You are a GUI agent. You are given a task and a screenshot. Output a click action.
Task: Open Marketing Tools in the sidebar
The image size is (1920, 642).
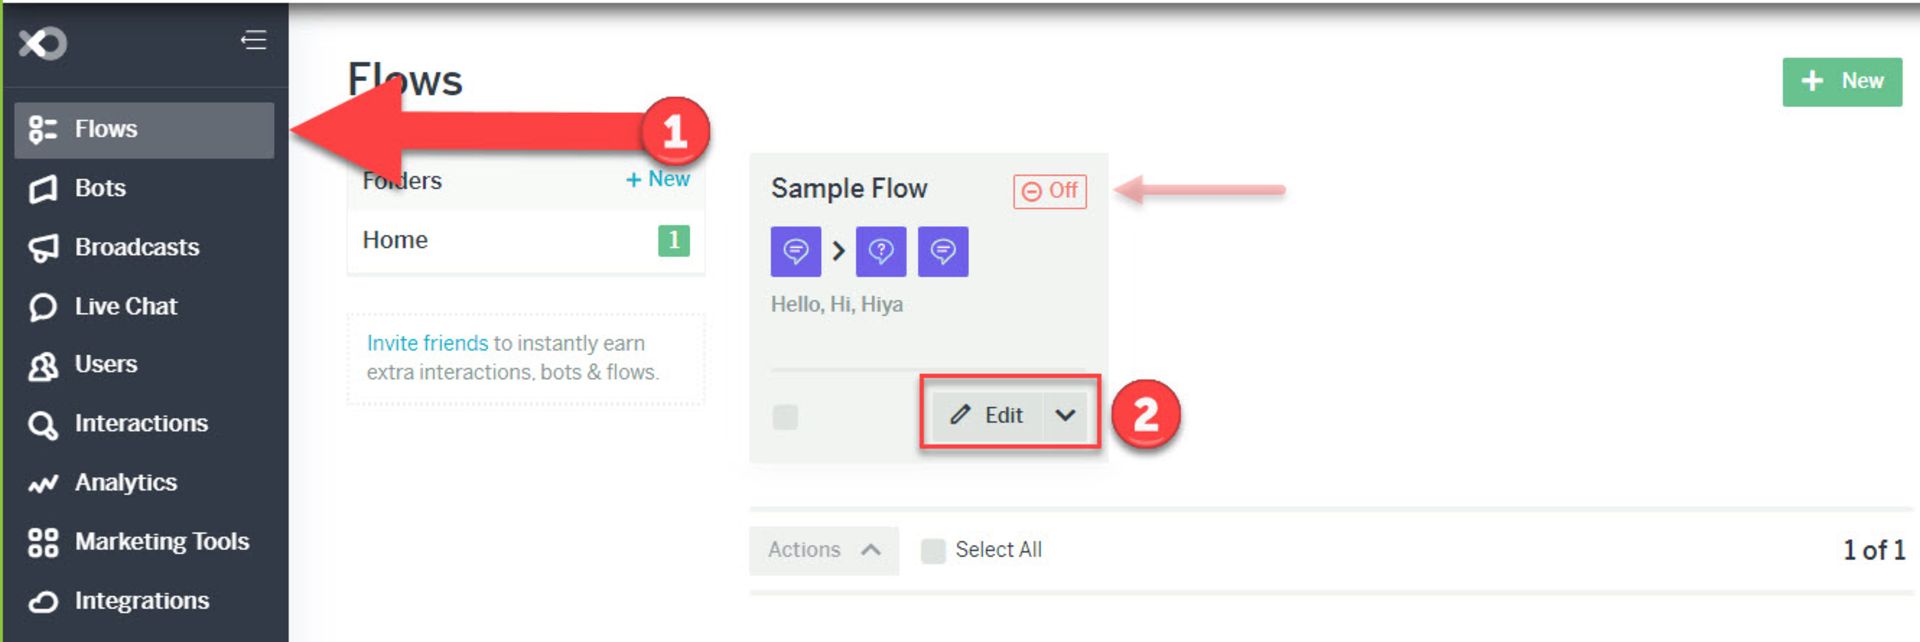pos(160,542)
